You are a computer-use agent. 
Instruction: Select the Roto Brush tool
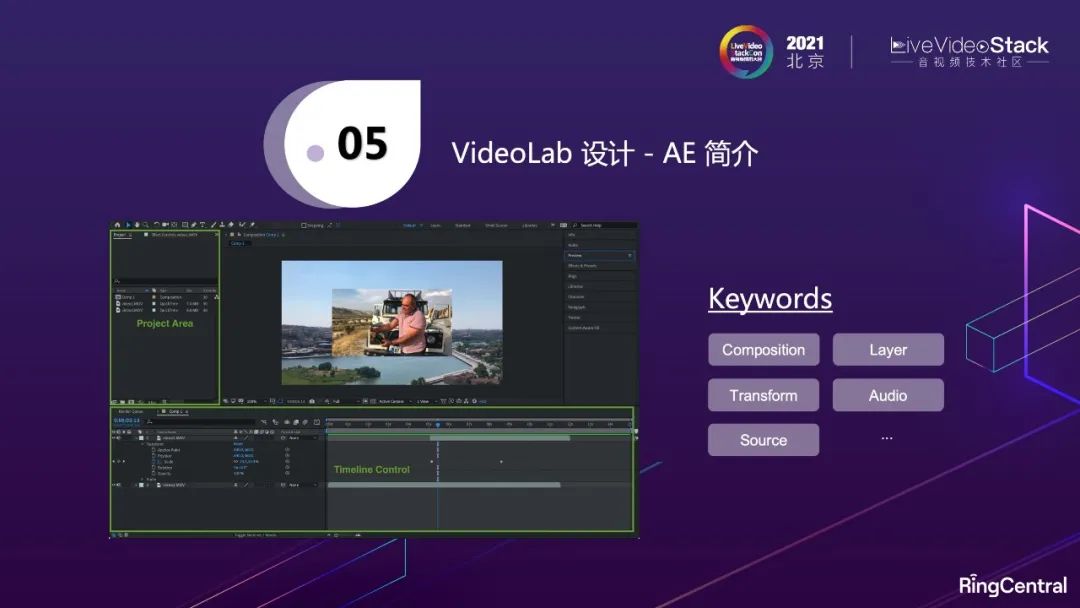pos(241,225)
